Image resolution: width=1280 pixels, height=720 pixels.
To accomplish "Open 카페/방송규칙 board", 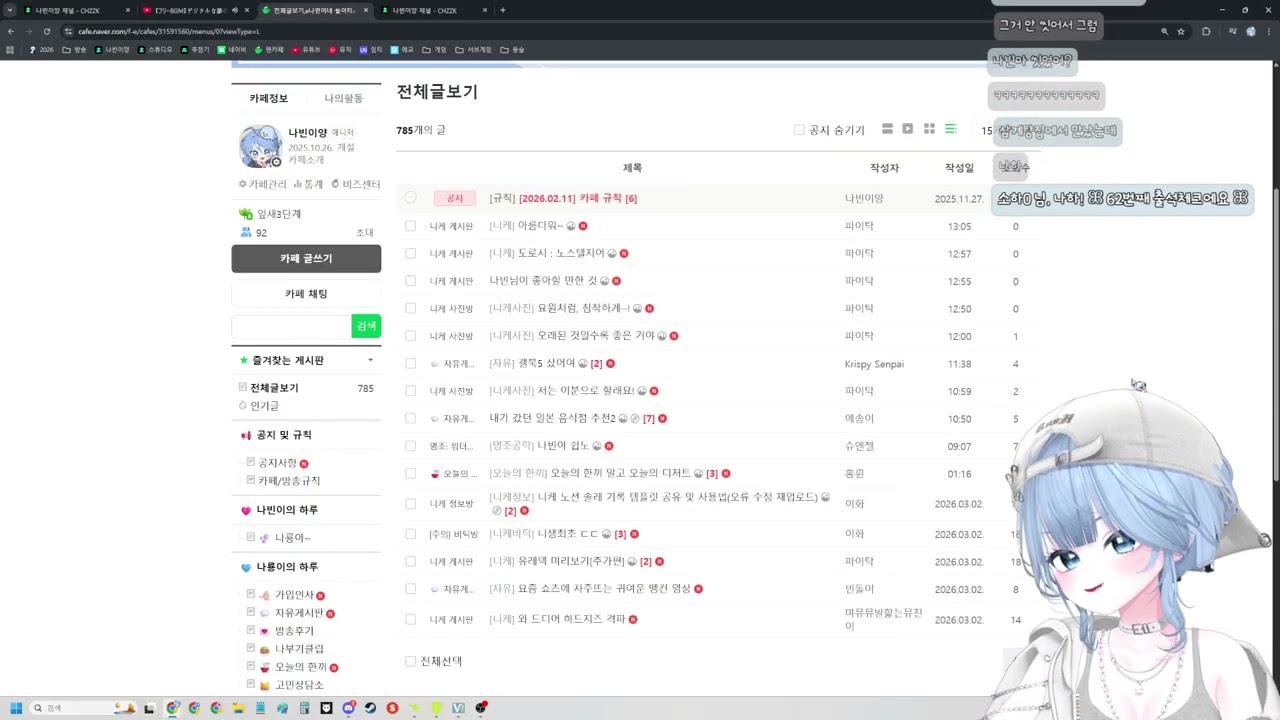I will tap(289, 481).
